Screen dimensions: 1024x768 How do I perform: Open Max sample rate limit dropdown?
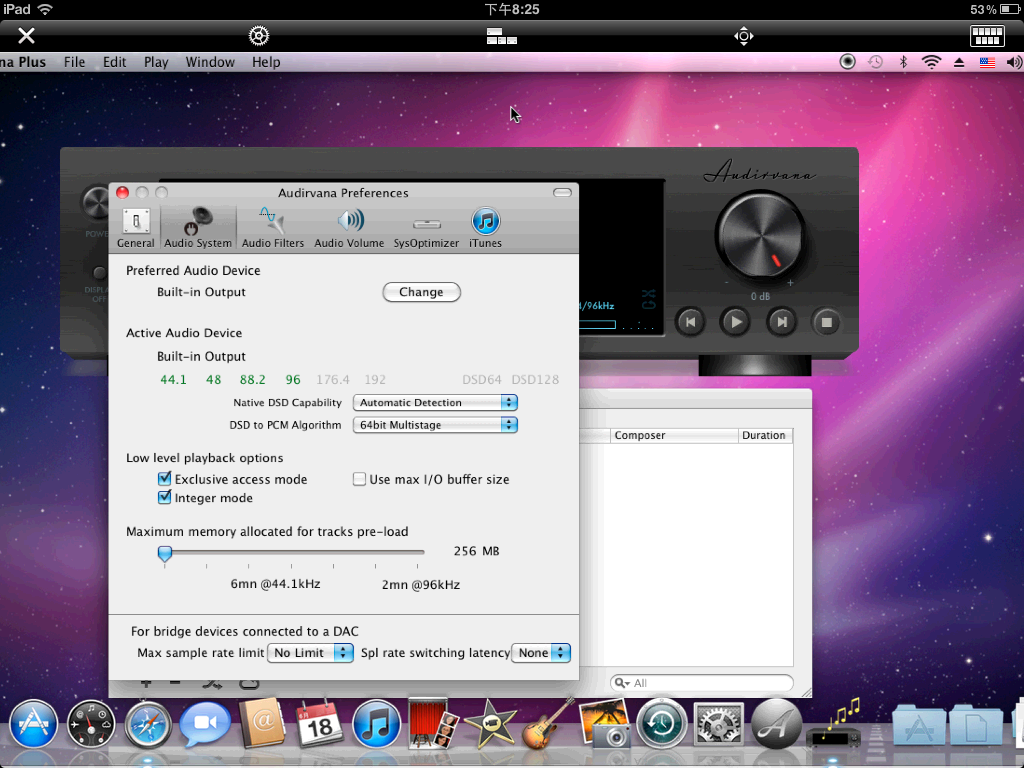pos(310,652)
